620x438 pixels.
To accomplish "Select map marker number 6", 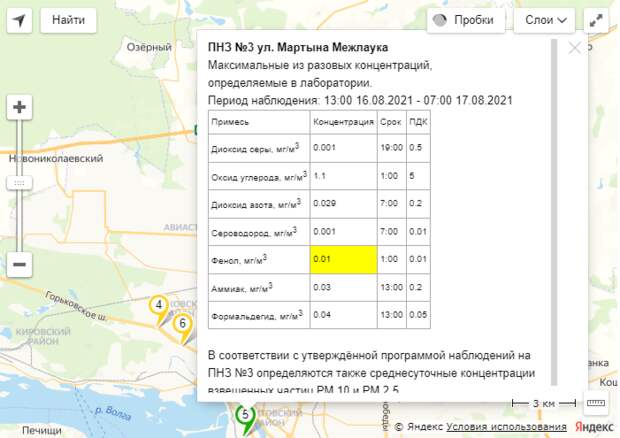I will [x=182, y=324].
